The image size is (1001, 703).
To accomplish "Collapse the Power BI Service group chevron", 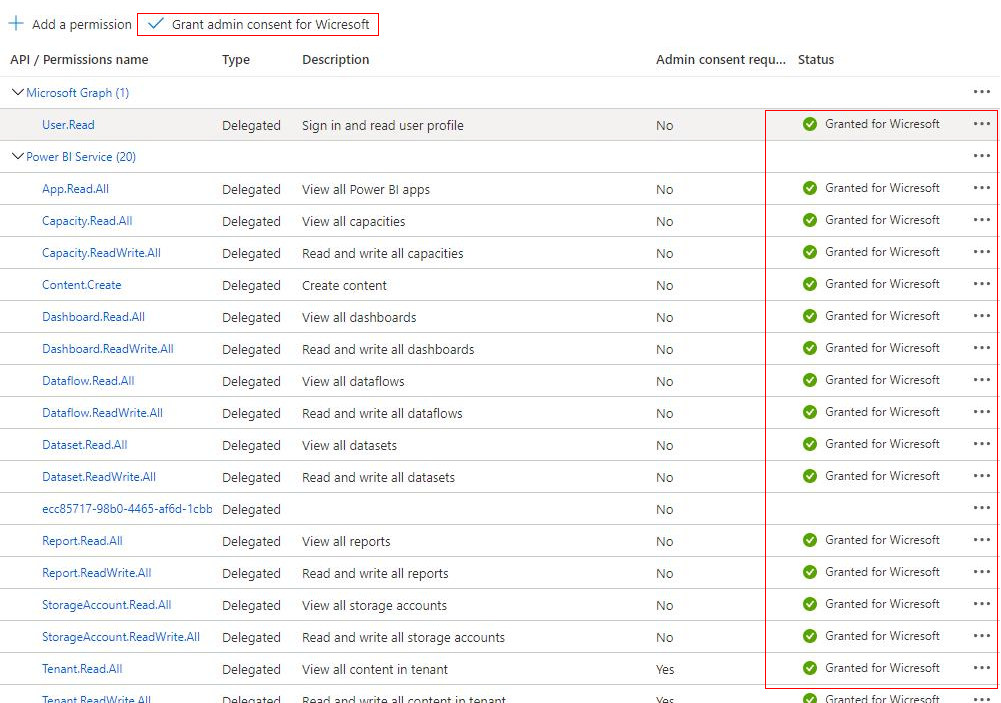I will coord(18,156).
